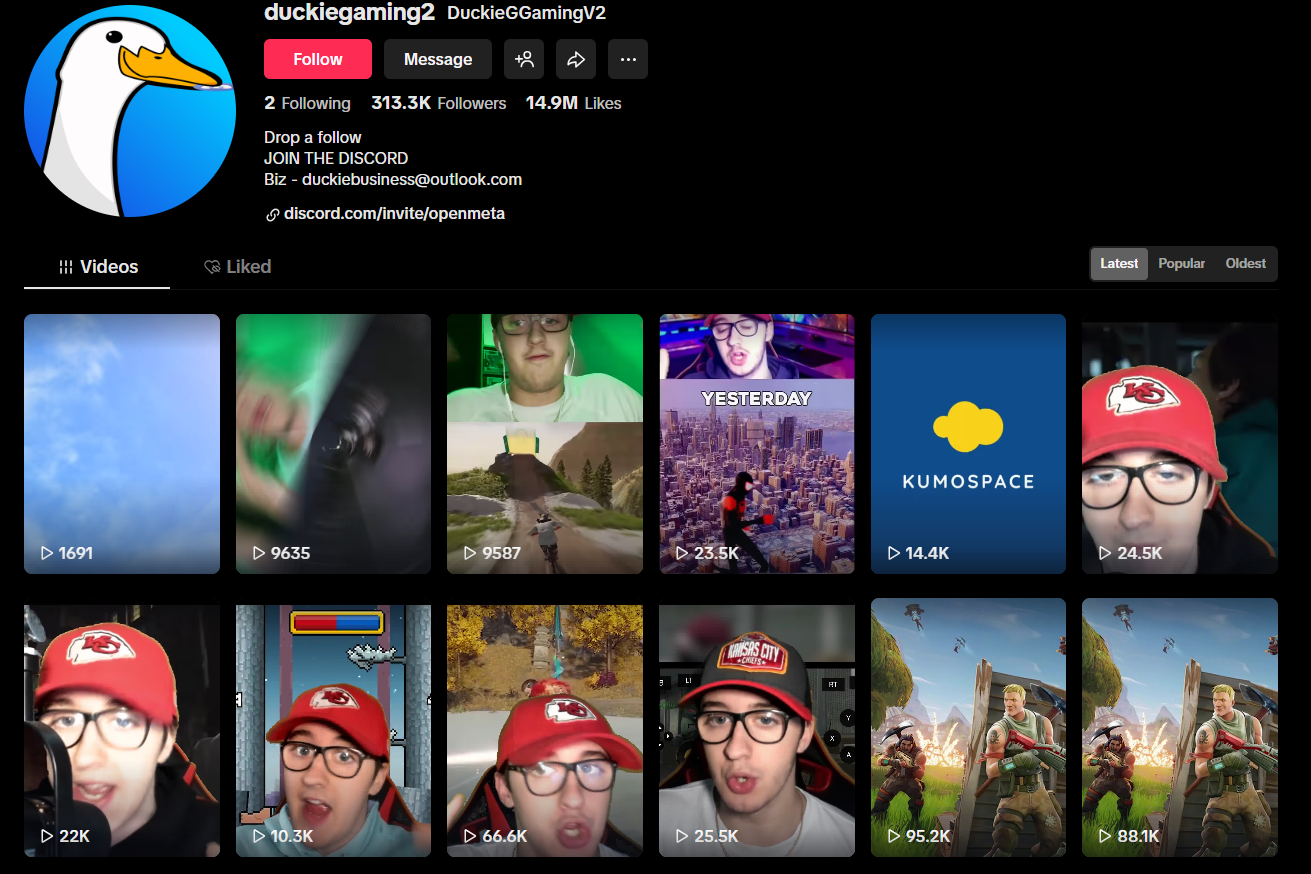Send a Message to duckiegaming2
Viewport: 1311px width, 874px height.
[x=437, y=59]
